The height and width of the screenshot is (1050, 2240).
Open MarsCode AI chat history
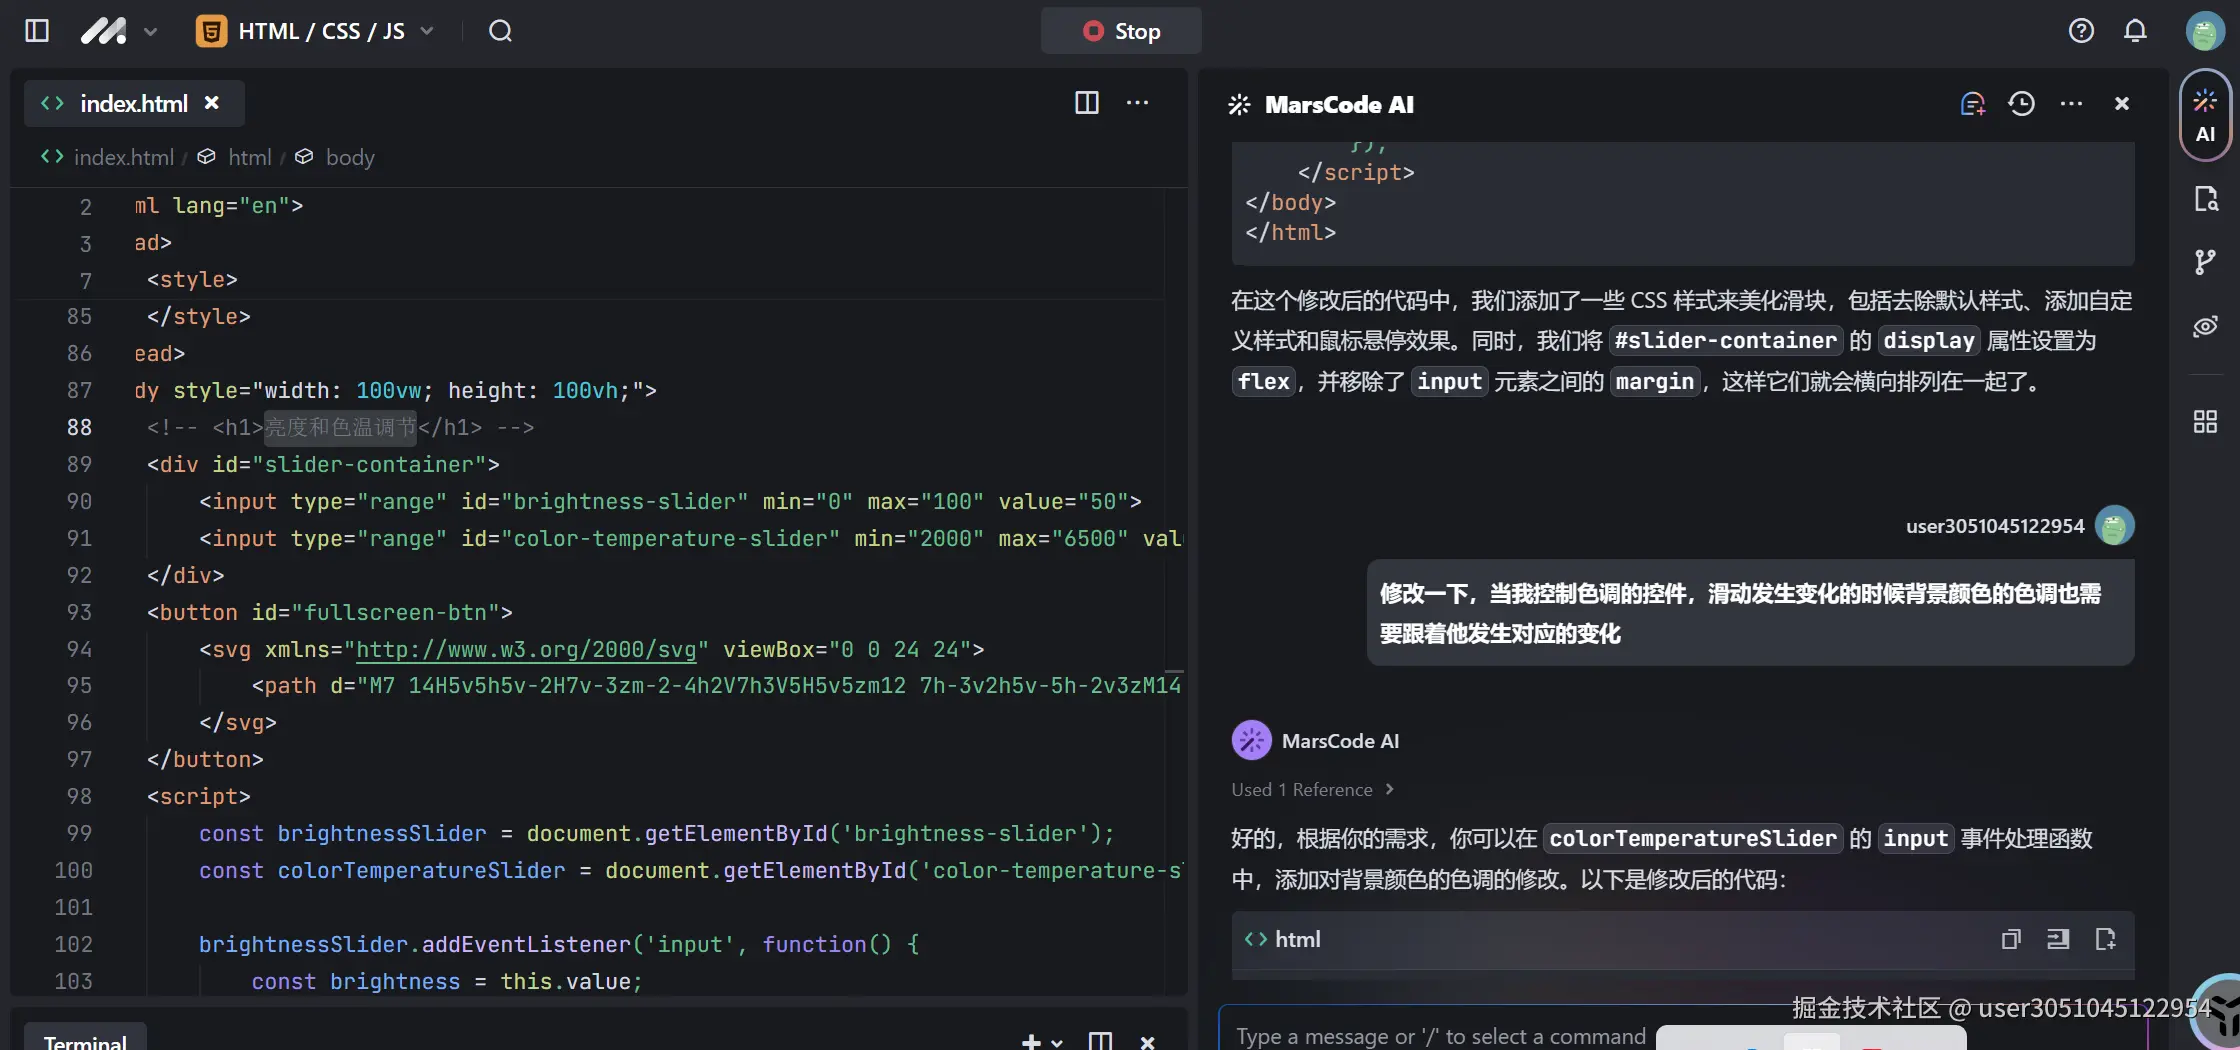tap(2021, 104)
